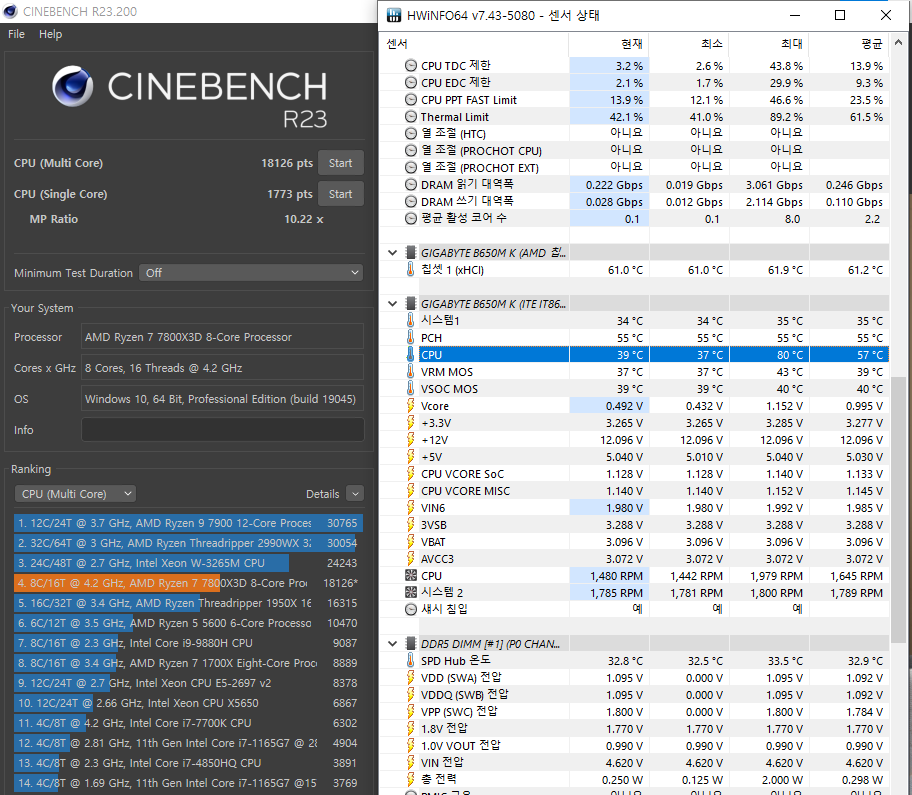The height and width of the screenshot is (795, 912).
Task: Click the clock icon beside Thermal Limit
Action: click(411, 116)
